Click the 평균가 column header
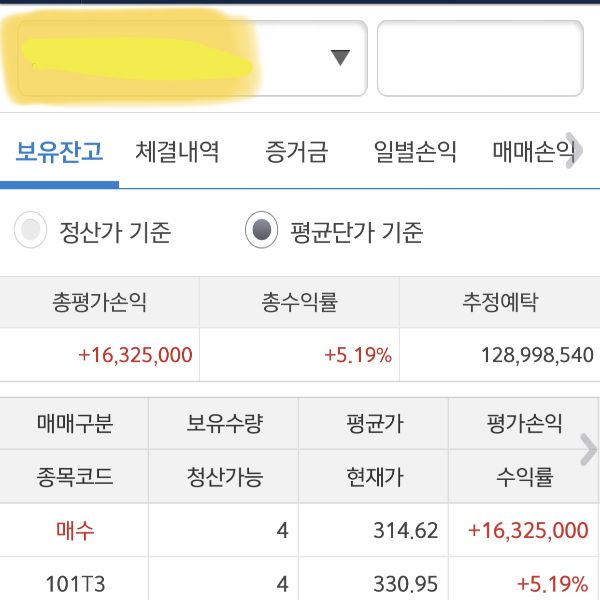The height and width of the screenshot is (600, 600). [374, 423]
